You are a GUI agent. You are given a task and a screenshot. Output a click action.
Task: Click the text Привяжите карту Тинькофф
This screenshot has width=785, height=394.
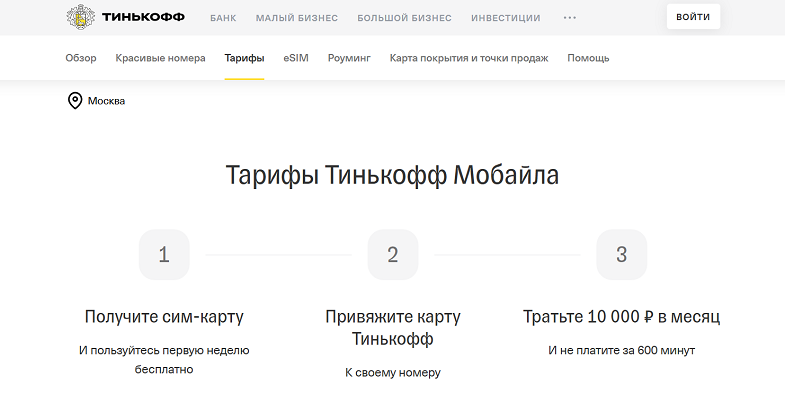392,328
